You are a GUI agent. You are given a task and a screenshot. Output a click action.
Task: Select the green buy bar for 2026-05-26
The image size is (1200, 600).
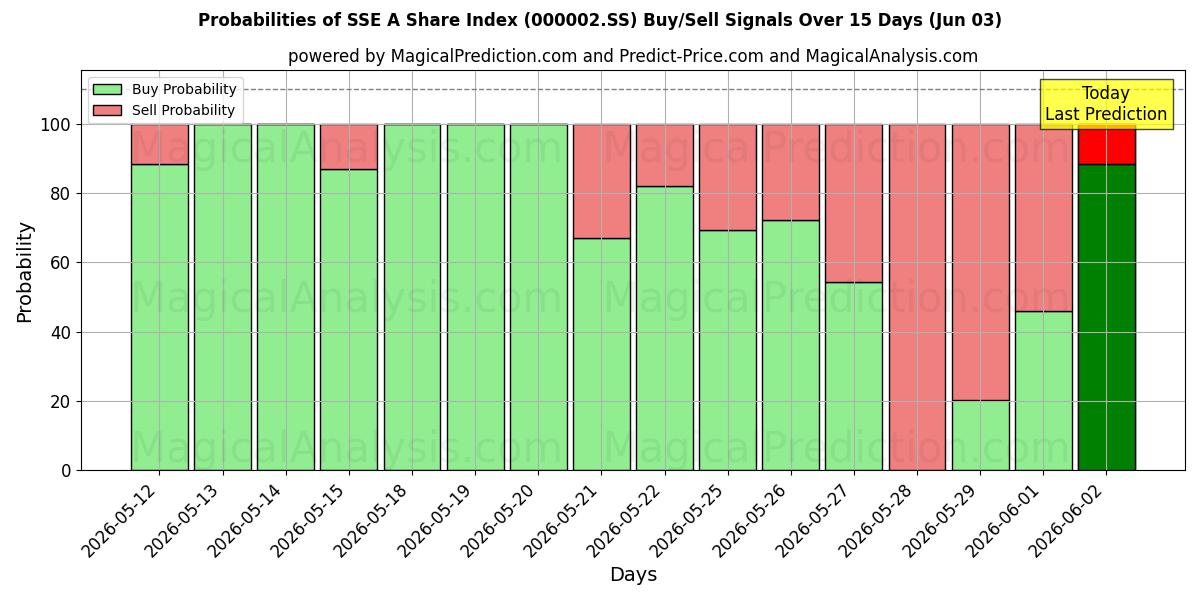point(791,345)
